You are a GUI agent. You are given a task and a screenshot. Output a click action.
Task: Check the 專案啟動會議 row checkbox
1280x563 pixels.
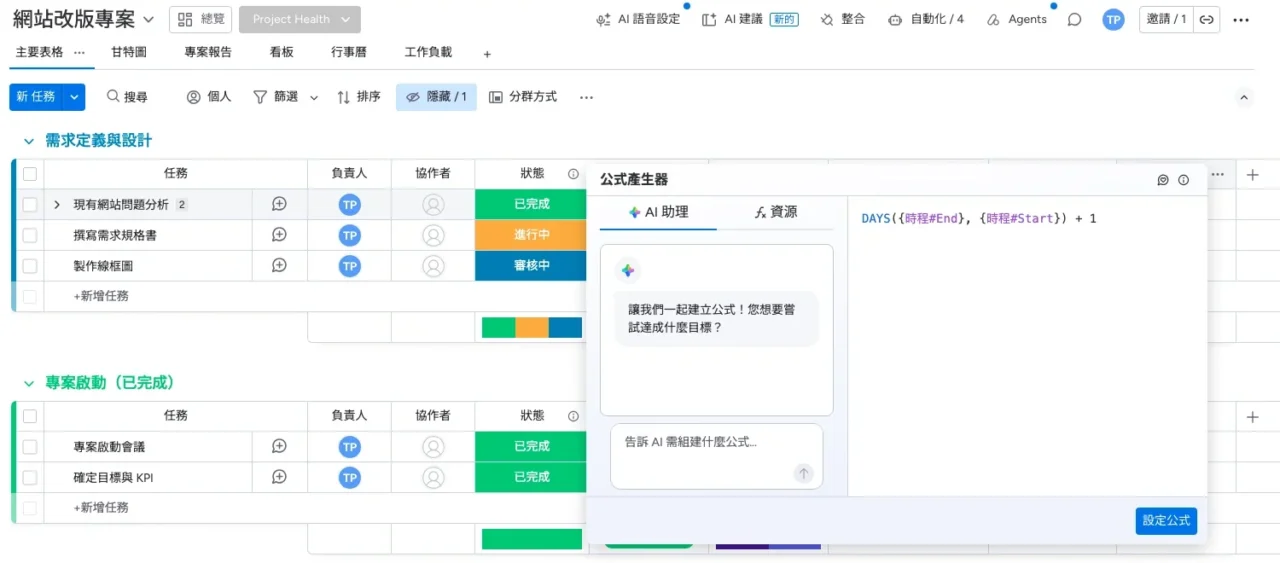coord(30,447)
